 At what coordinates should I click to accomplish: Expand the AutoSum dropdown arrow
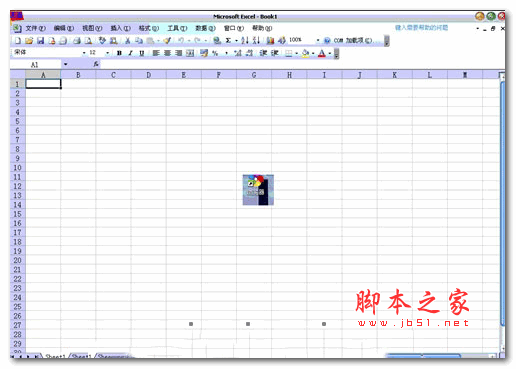[x=236, y=41]
